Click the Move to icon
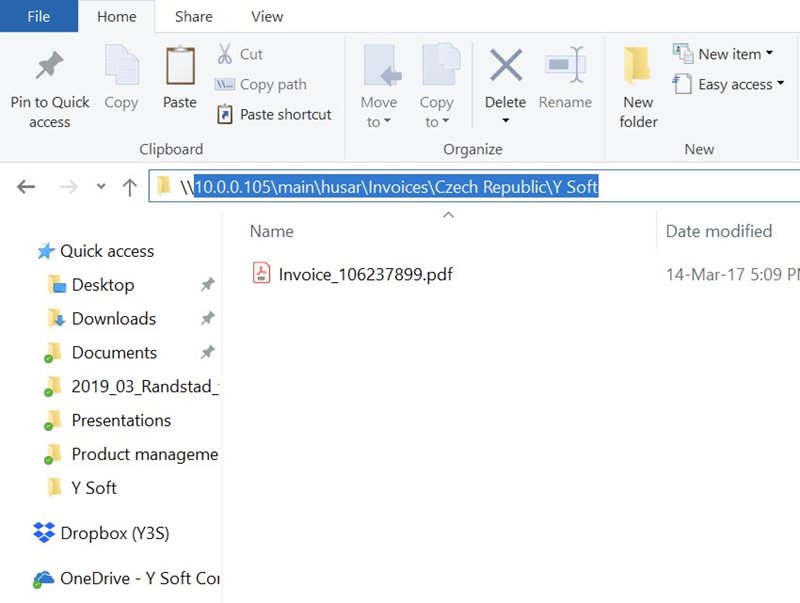 coord(382,65)
